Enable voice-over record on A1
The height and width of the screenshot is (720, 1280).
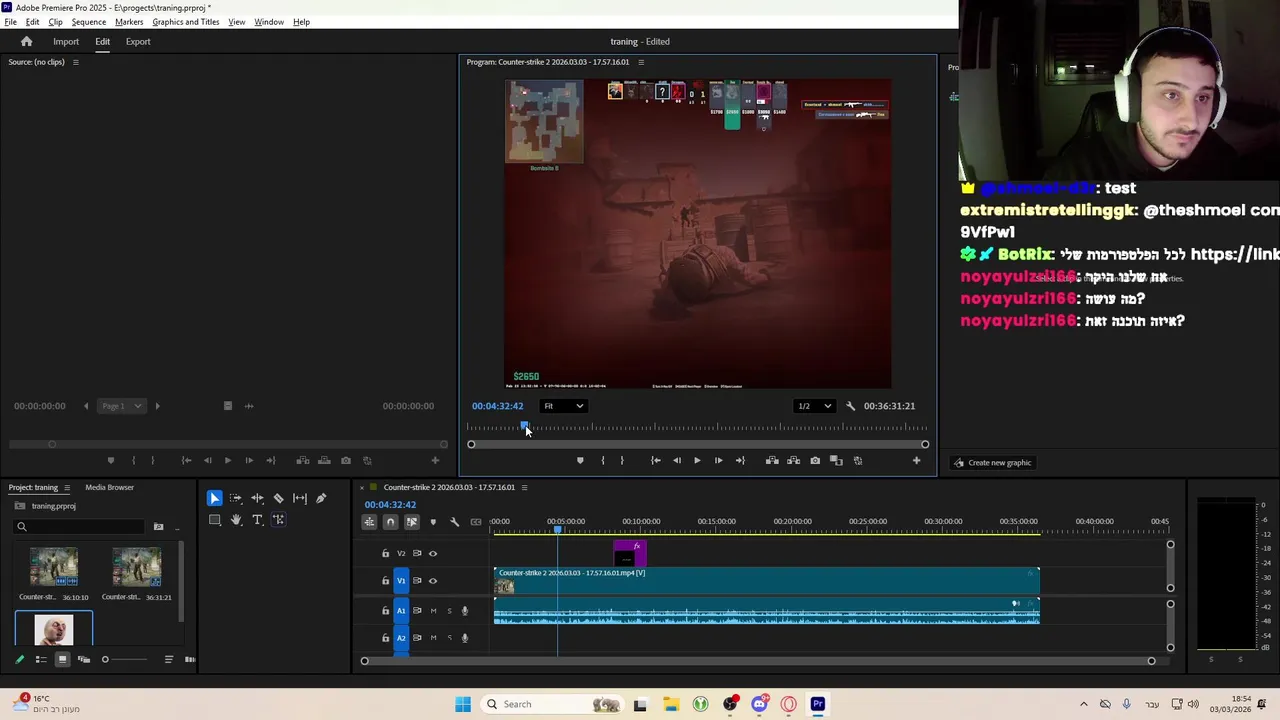pos(464,610)
